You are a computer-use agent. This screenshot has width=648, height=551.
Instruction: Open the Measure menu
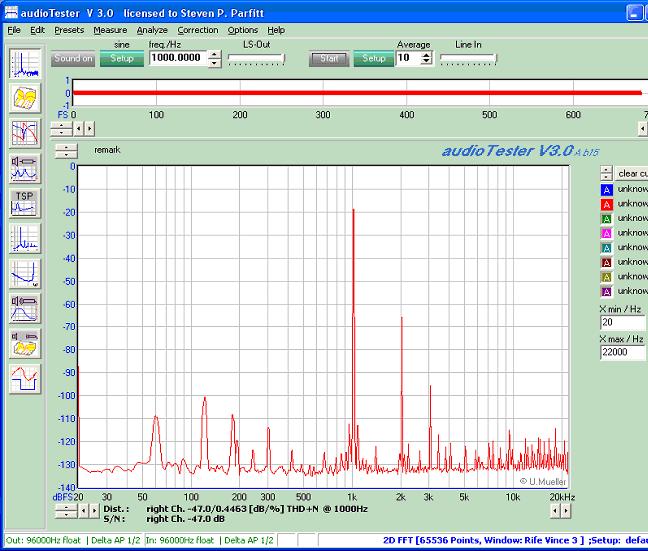tap(110, 30)
